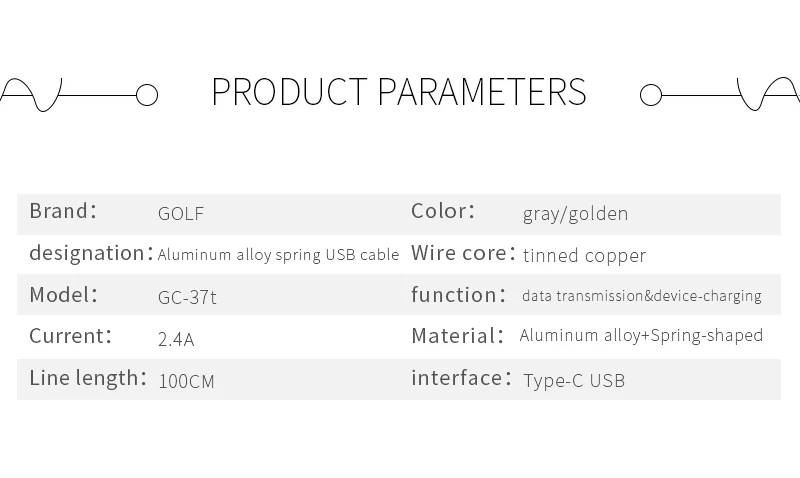The height and width of the screenshot is (478, 800).
Task: Click Aluminum alloy+Spring-shaped material text
Action: click(641, 336)
